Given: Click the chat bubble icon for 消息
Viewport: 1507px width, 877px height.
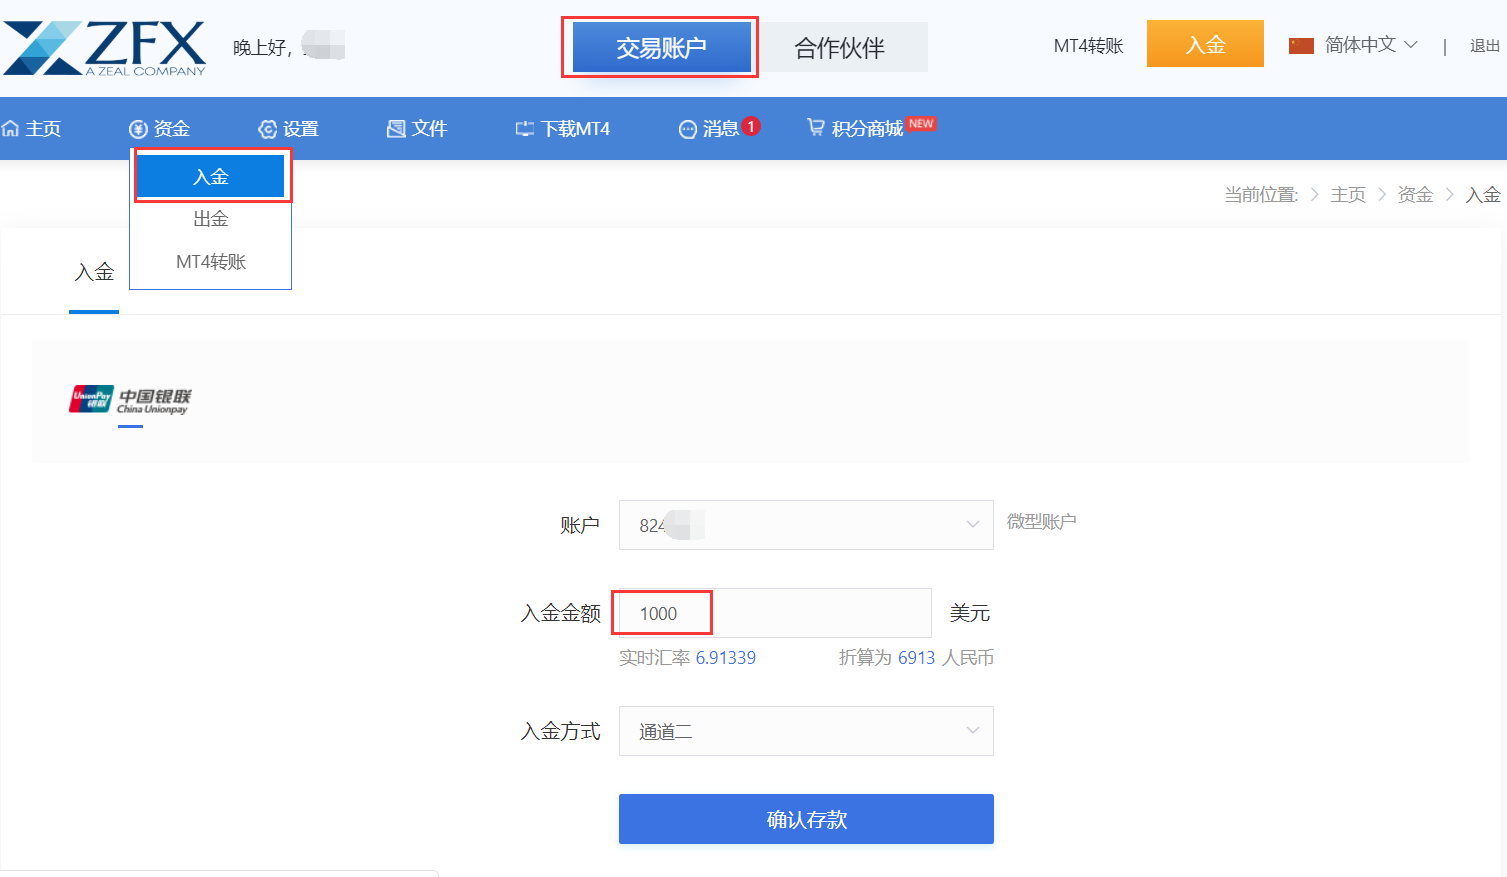Looking at the screenshot, I should (687, 129).
